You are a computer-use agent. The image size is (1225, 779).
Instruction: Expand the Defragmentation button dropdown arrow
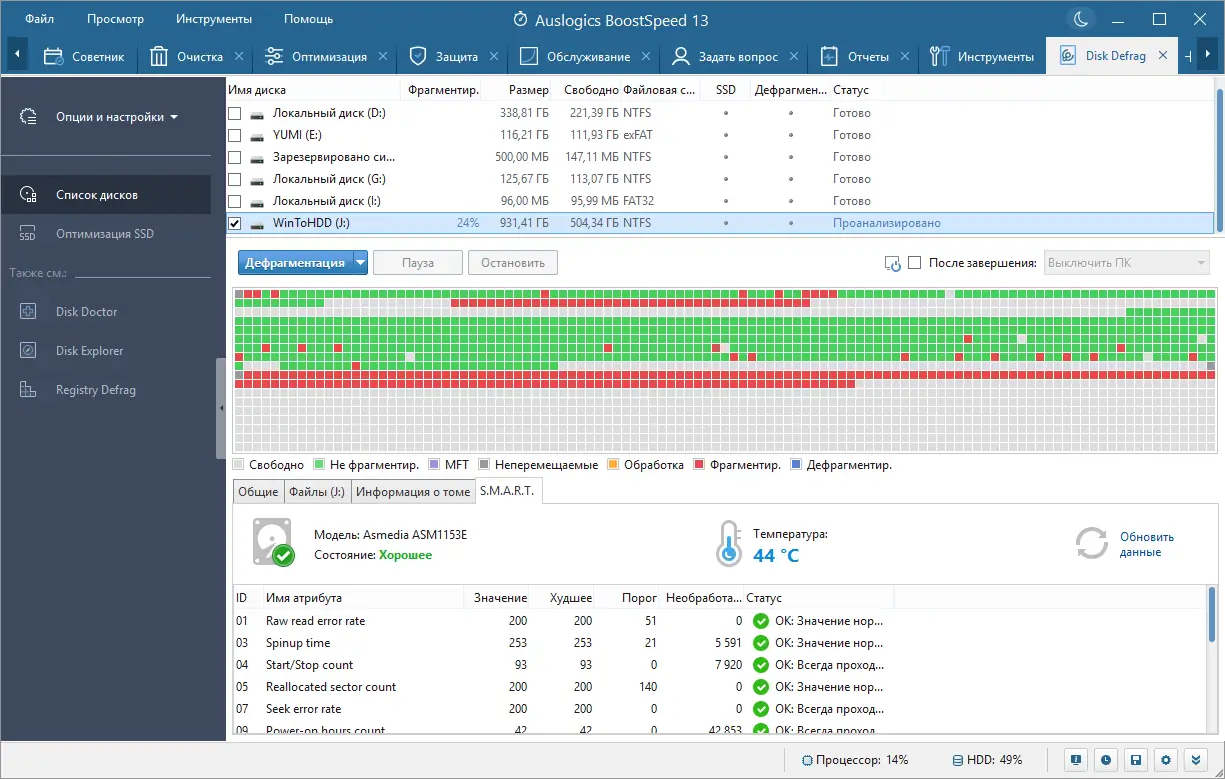360,263
